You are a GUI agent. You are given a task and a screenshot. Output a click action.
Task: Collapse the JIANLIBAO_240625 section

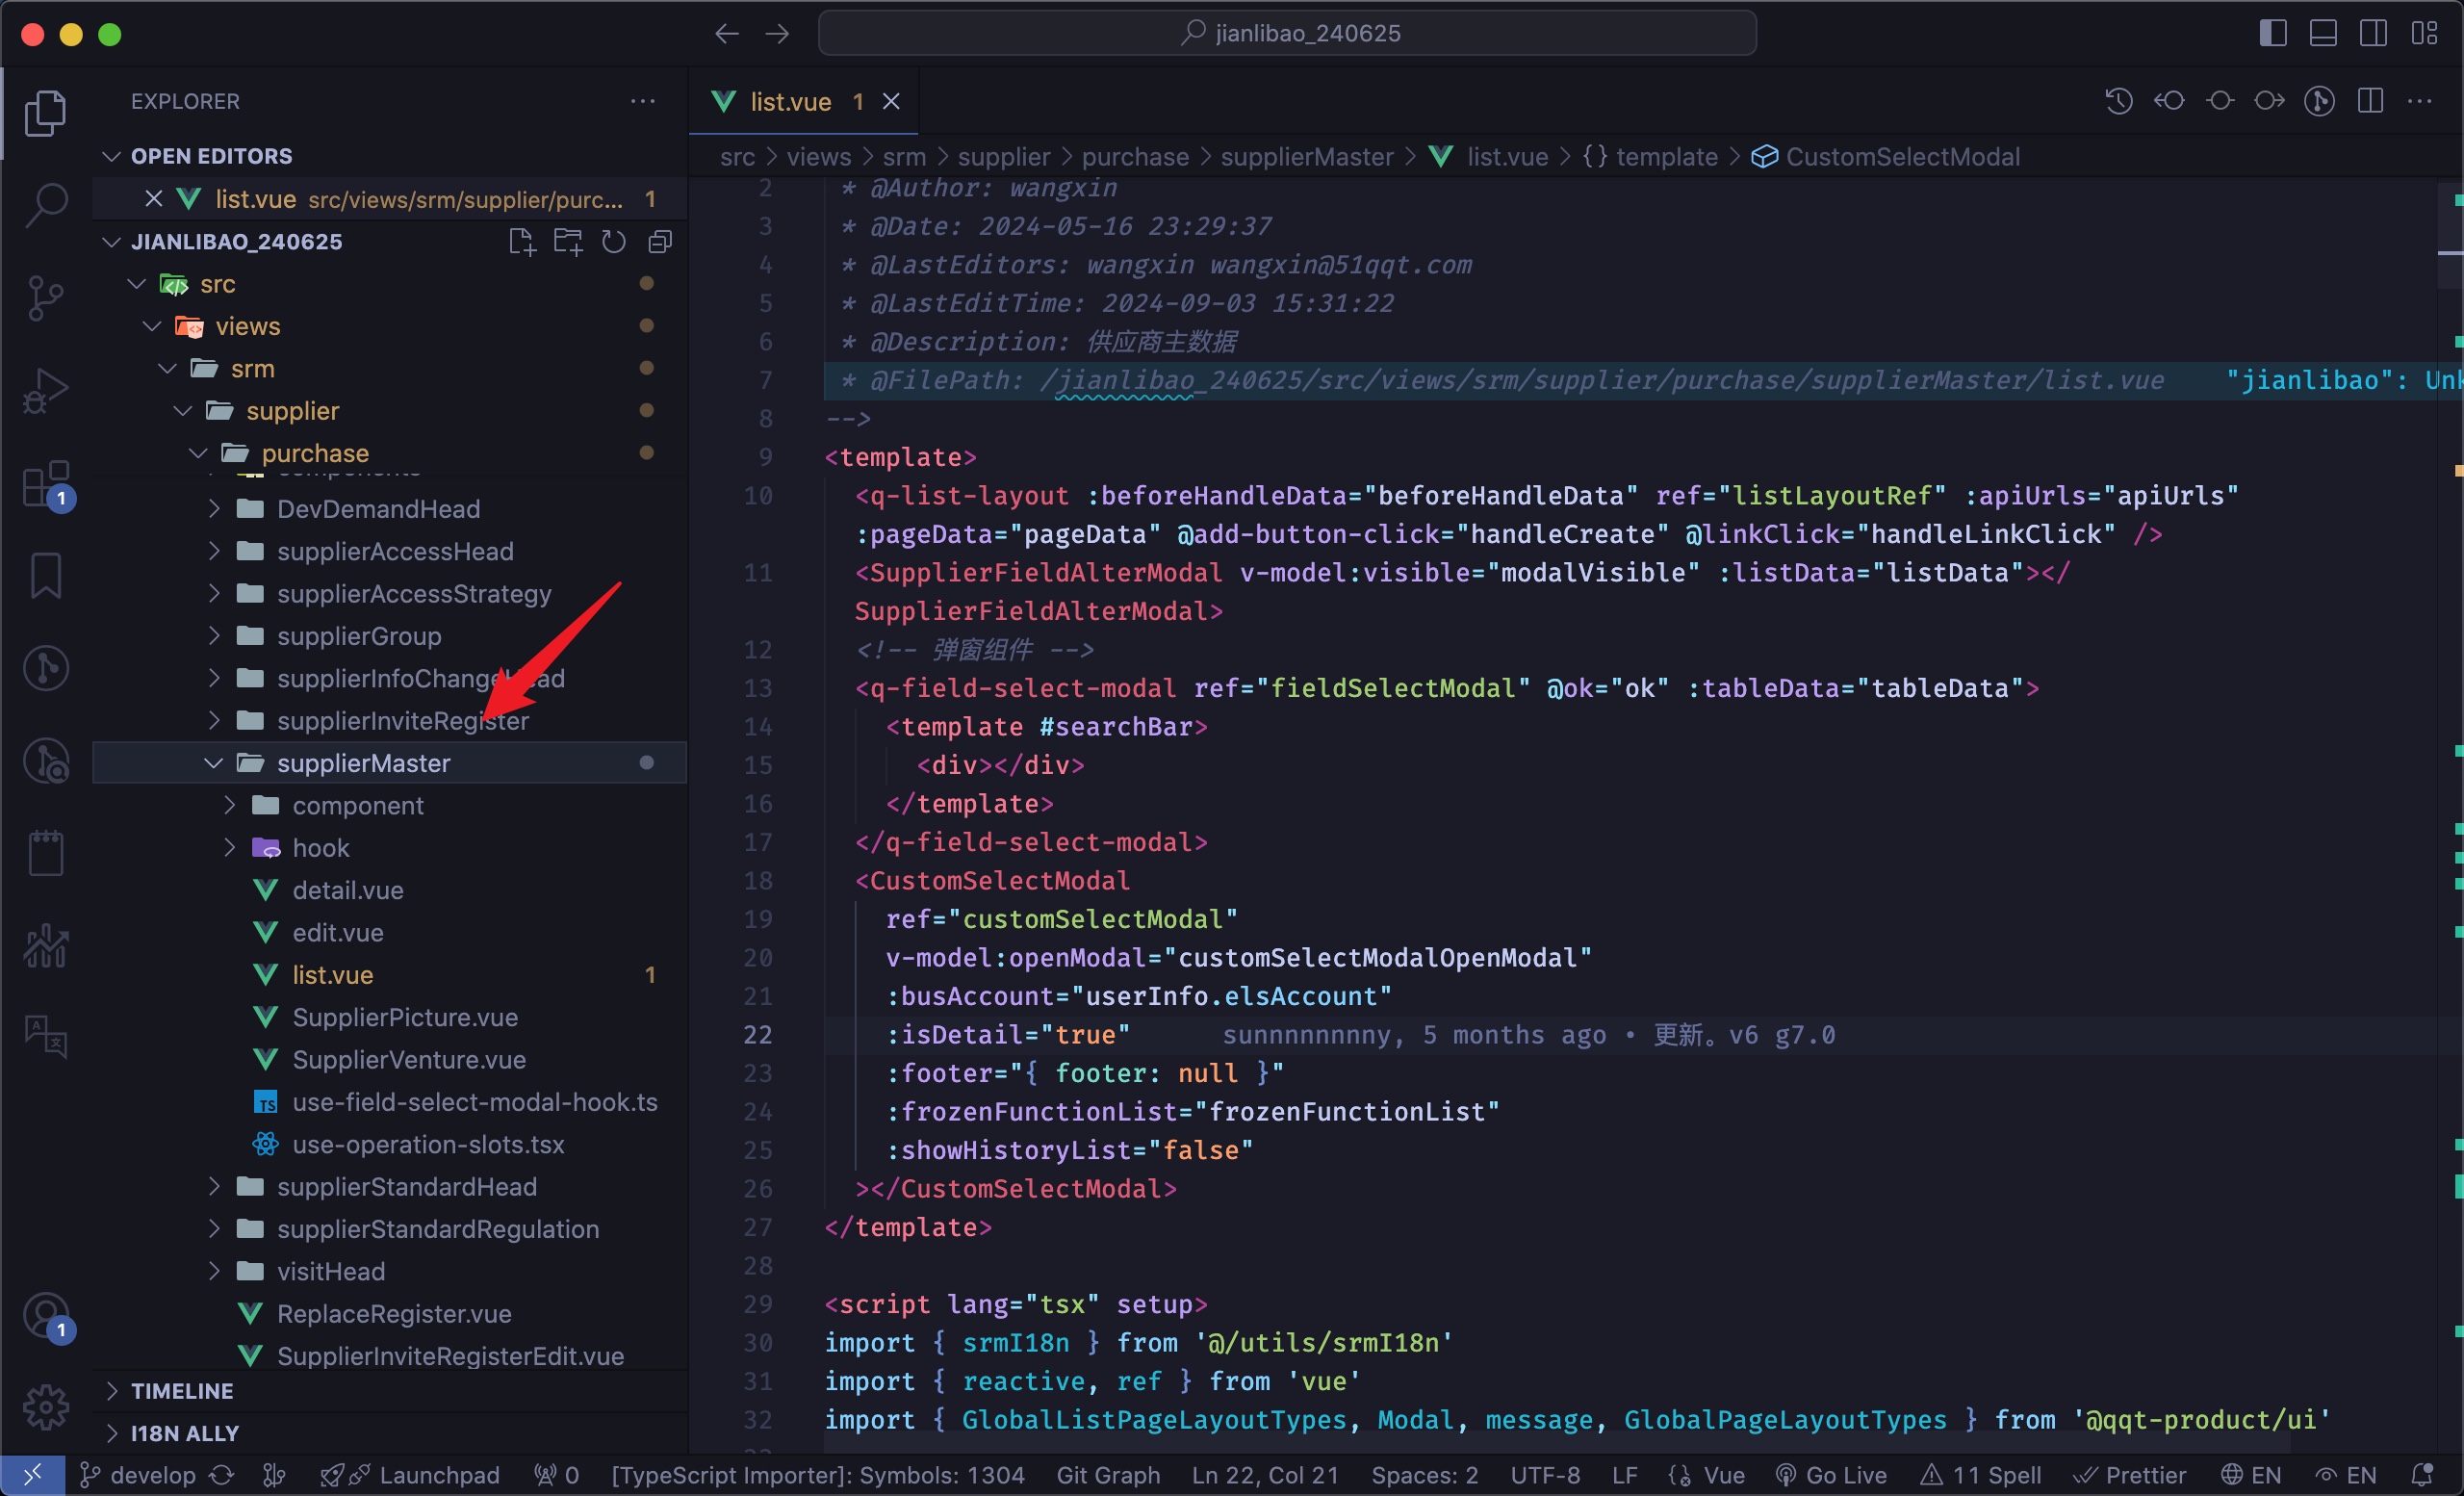pos(112,242)
